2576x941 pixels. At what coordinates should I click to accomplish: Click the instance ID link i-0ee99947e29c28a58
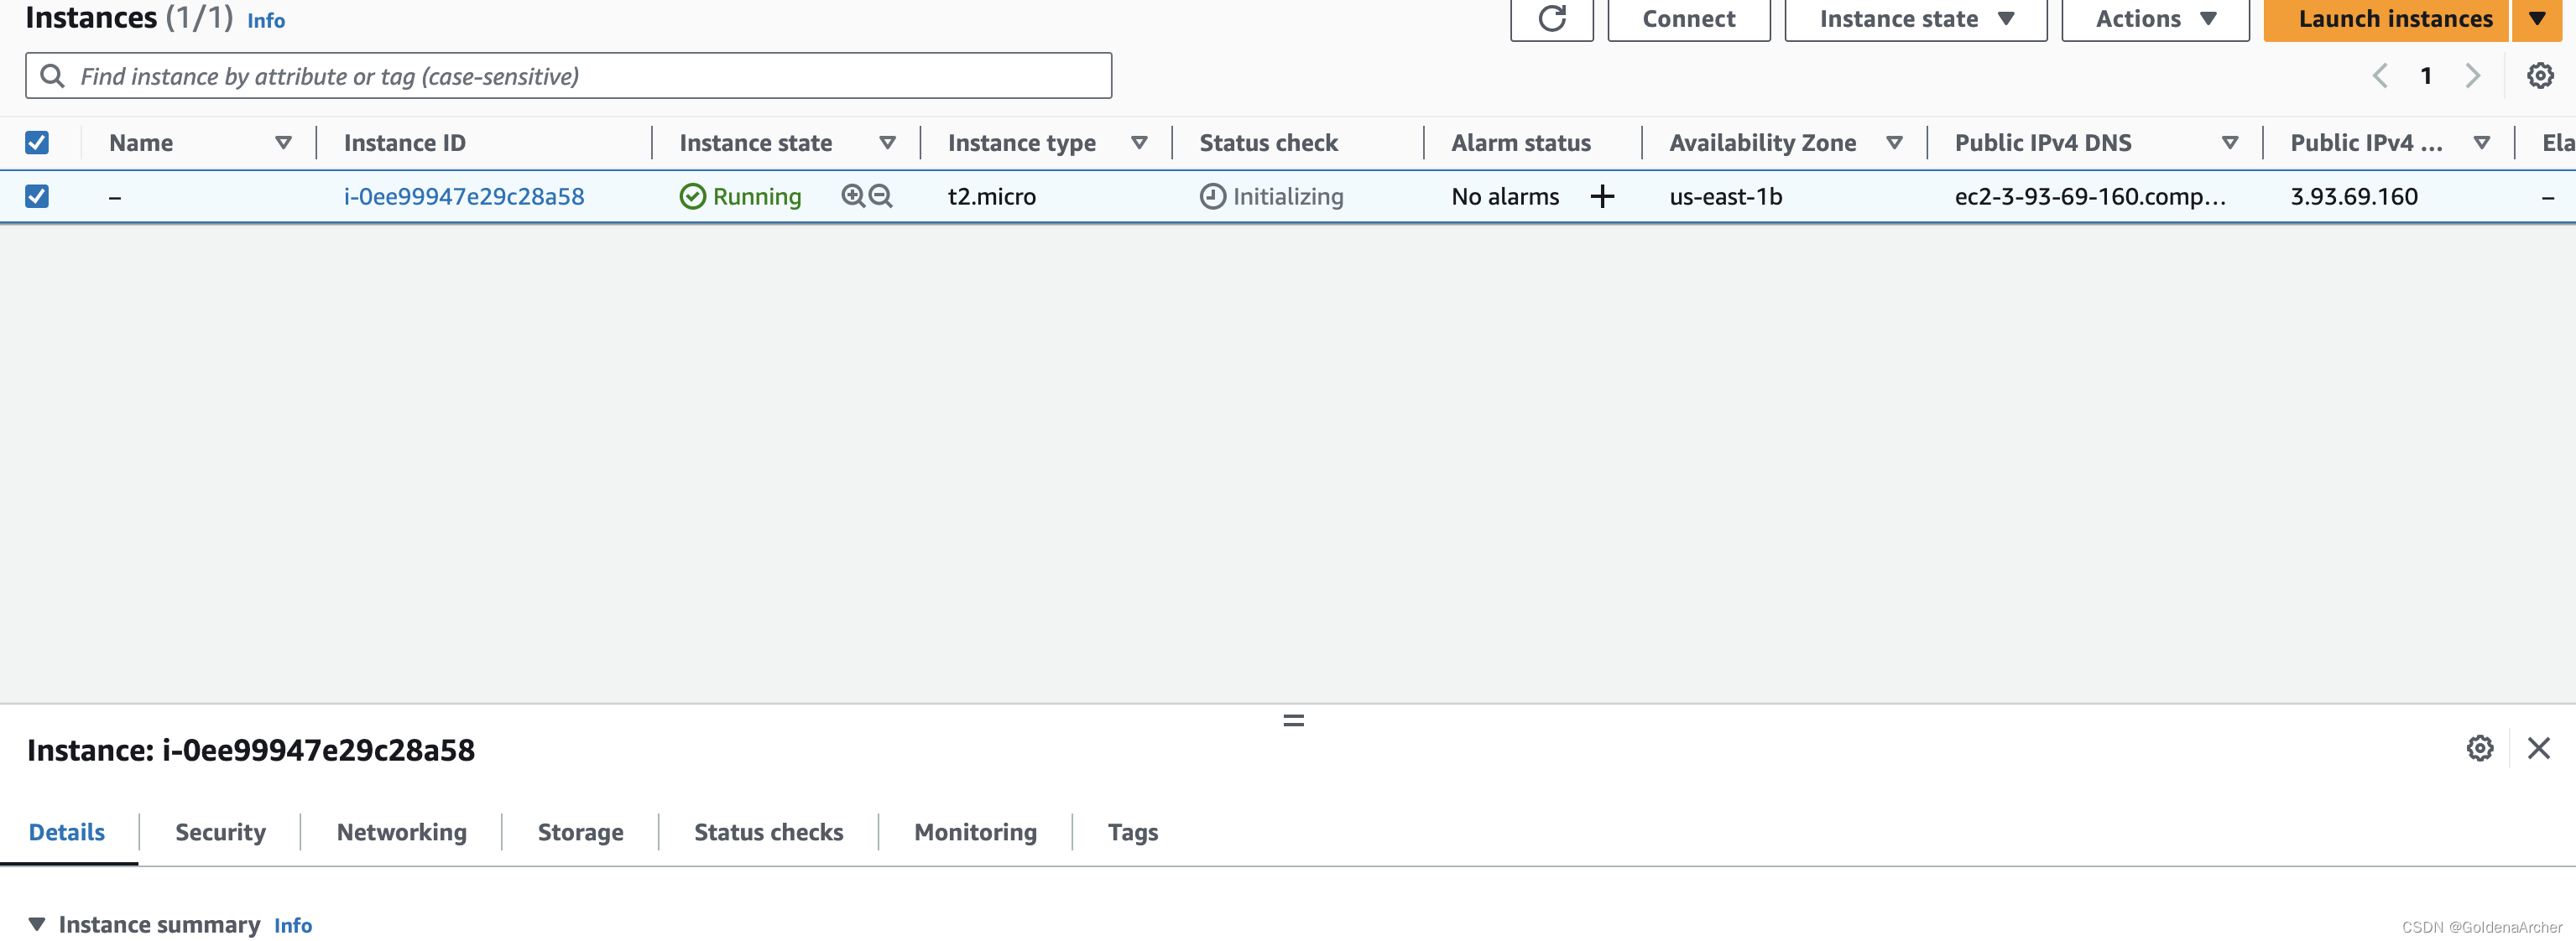(463, 195)
